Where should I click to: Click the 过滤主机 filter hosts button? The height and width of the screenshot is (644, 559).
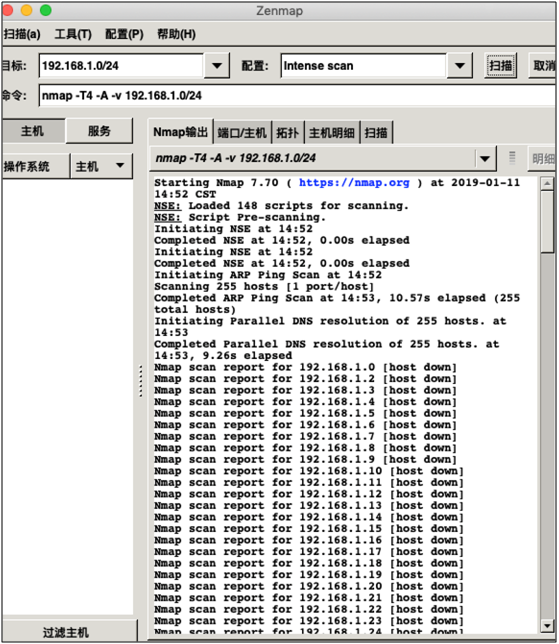pos(67,632)
